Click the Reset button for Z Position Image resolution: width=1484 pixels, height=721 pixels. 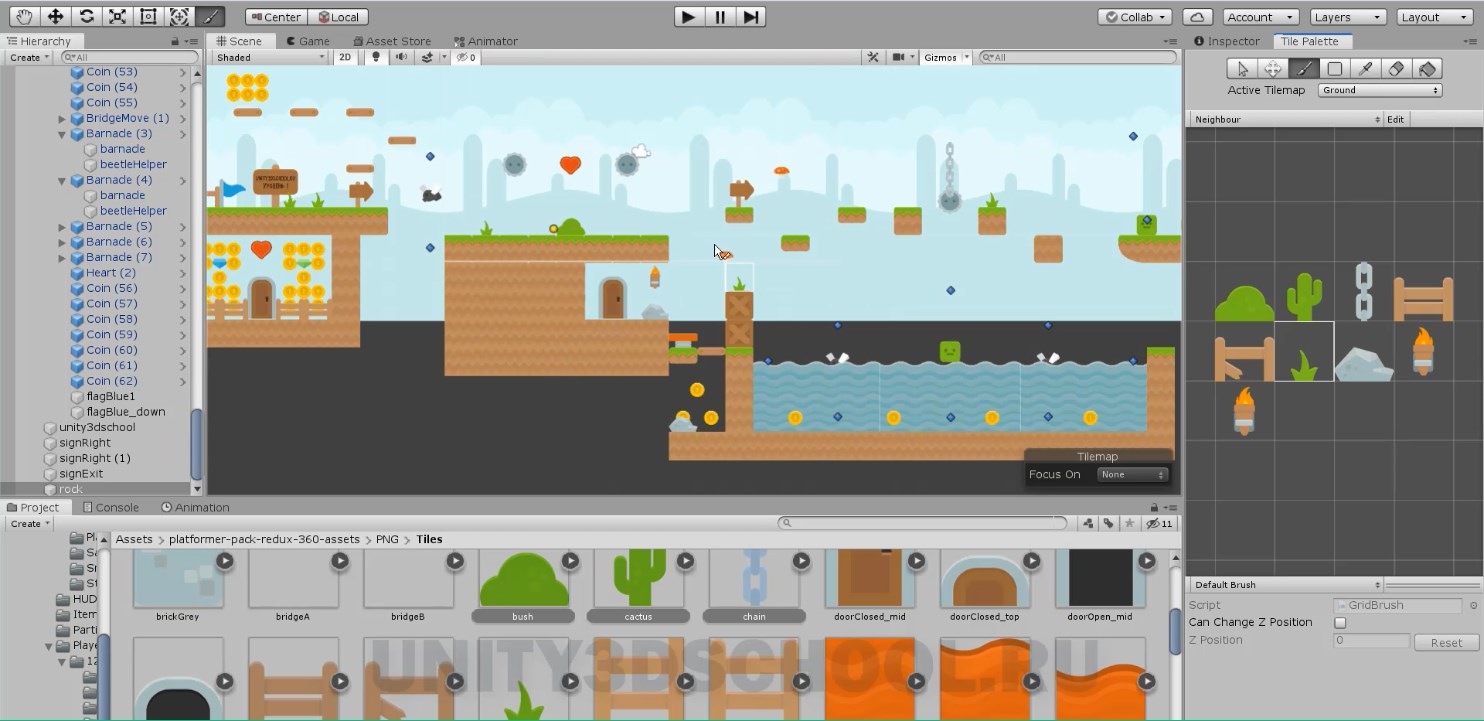[1445, 643]
